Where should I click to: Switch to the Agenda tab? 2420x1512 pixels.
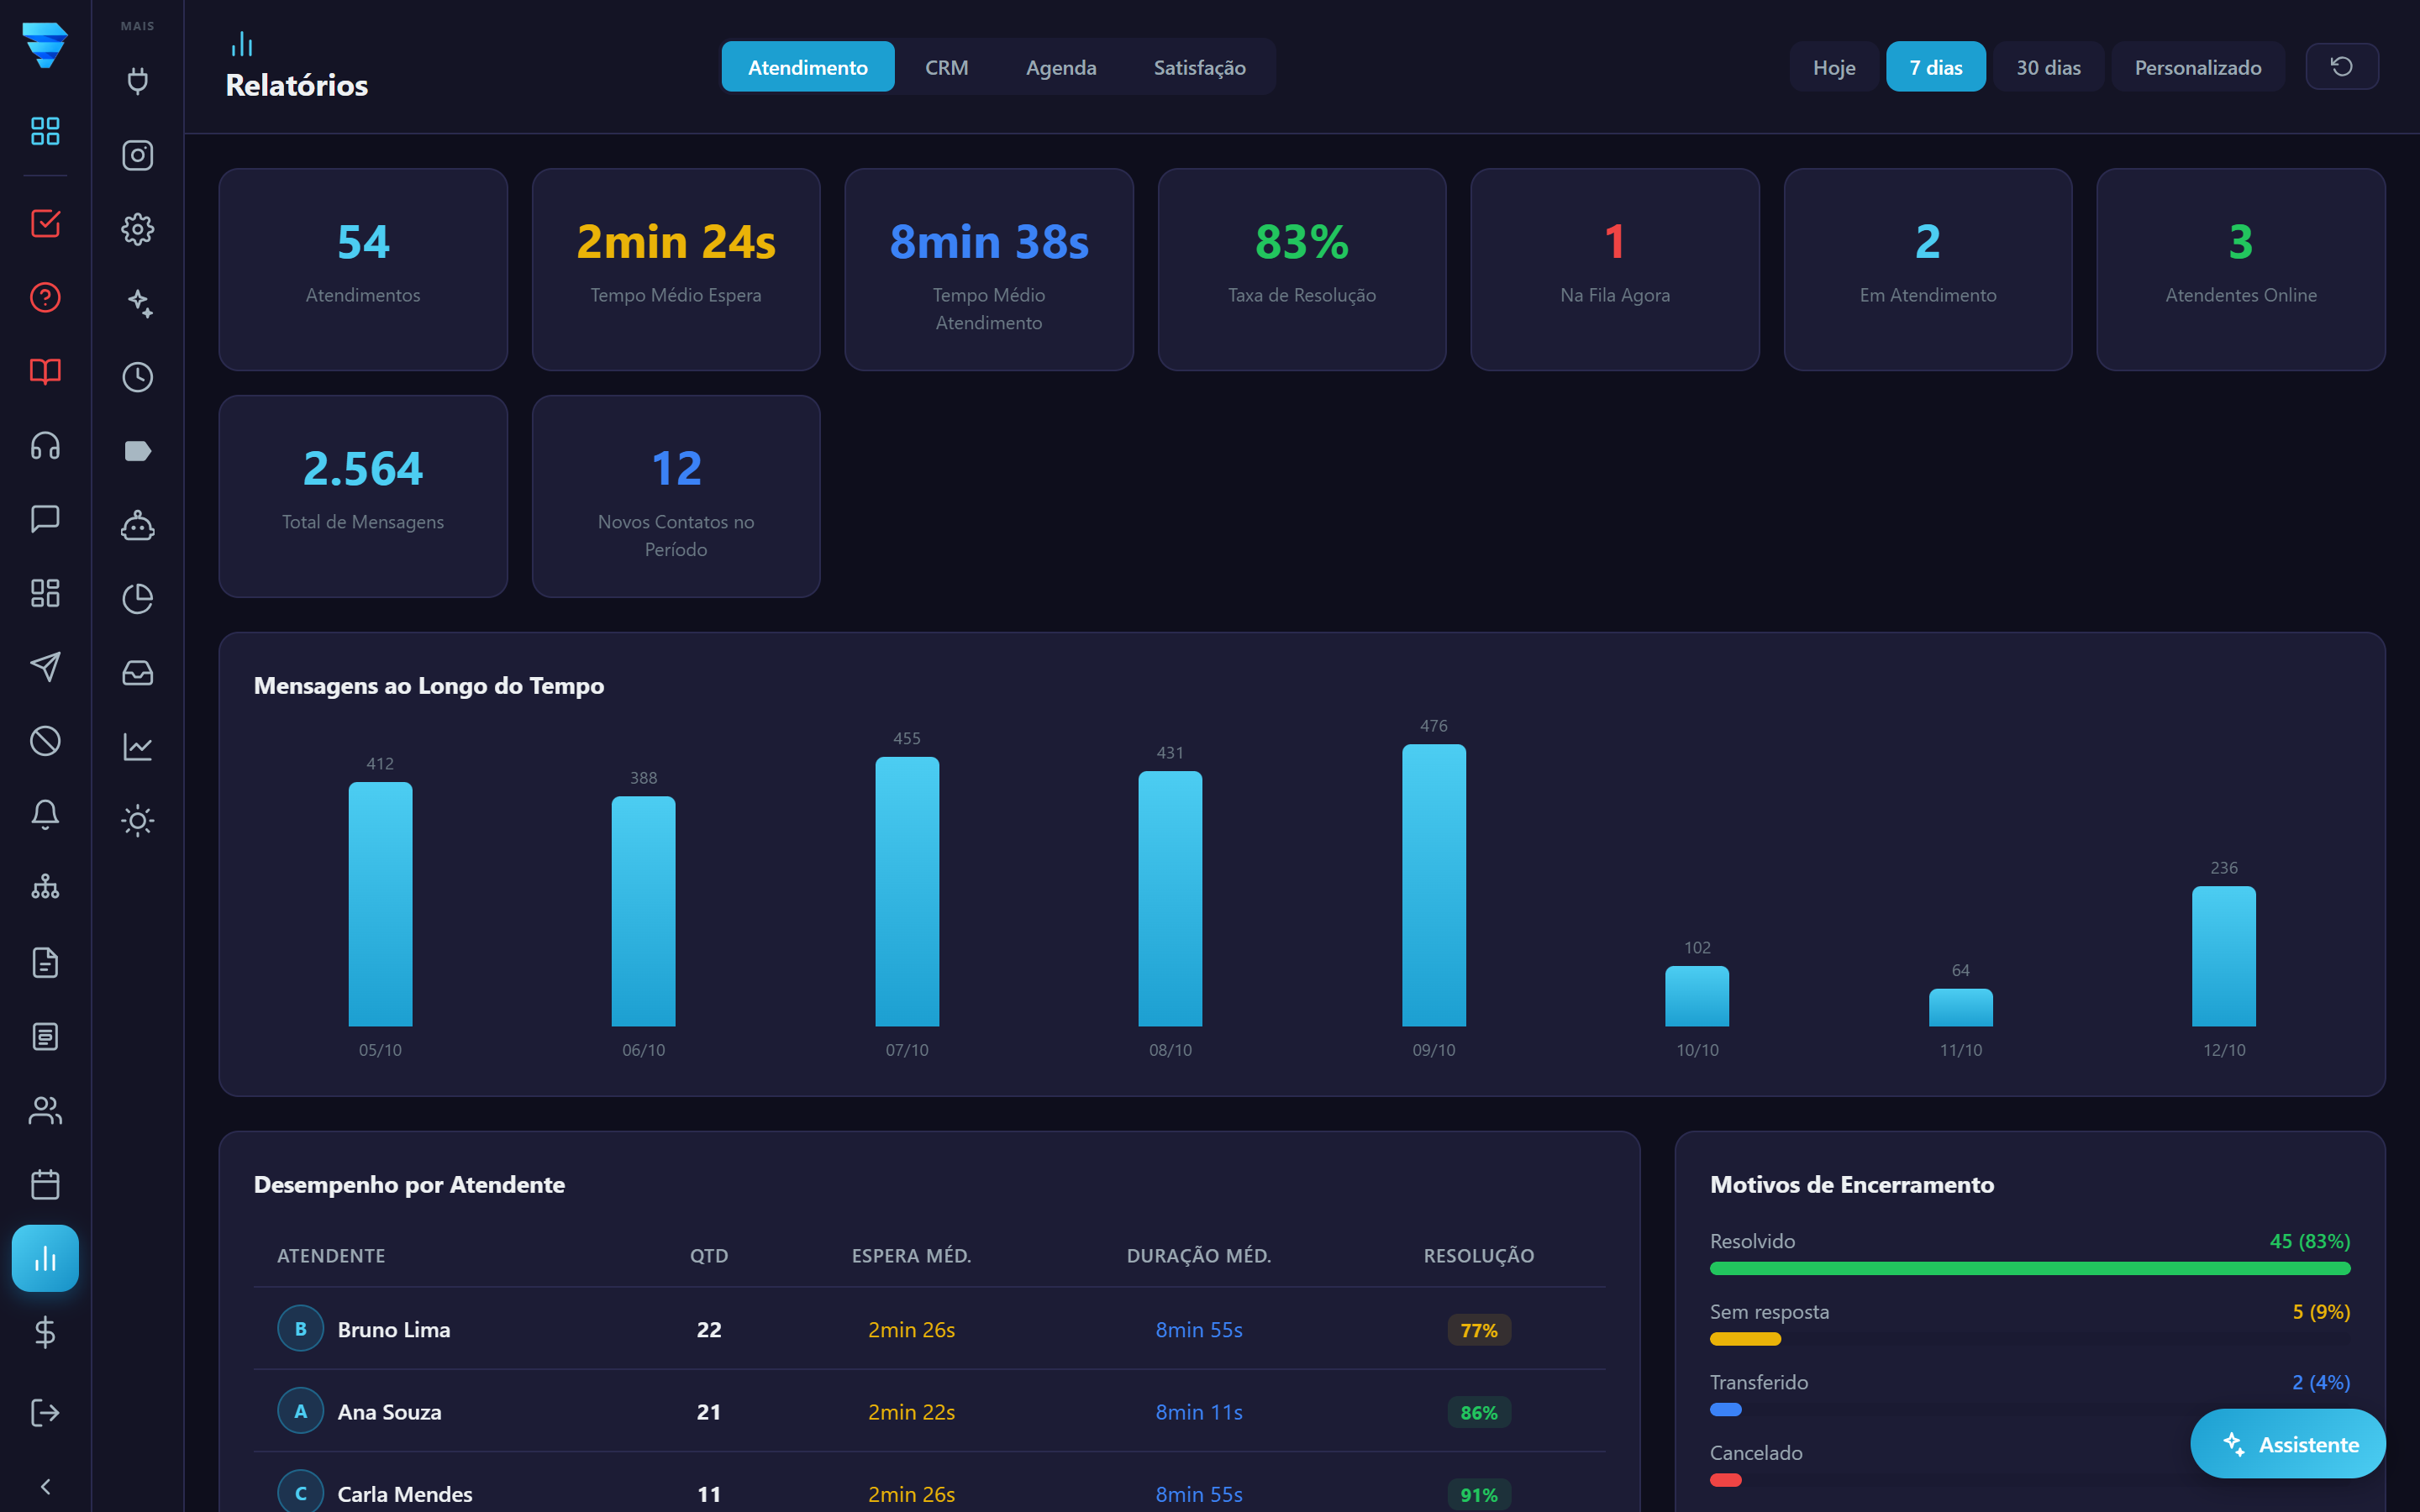(x=1061, y=67)
